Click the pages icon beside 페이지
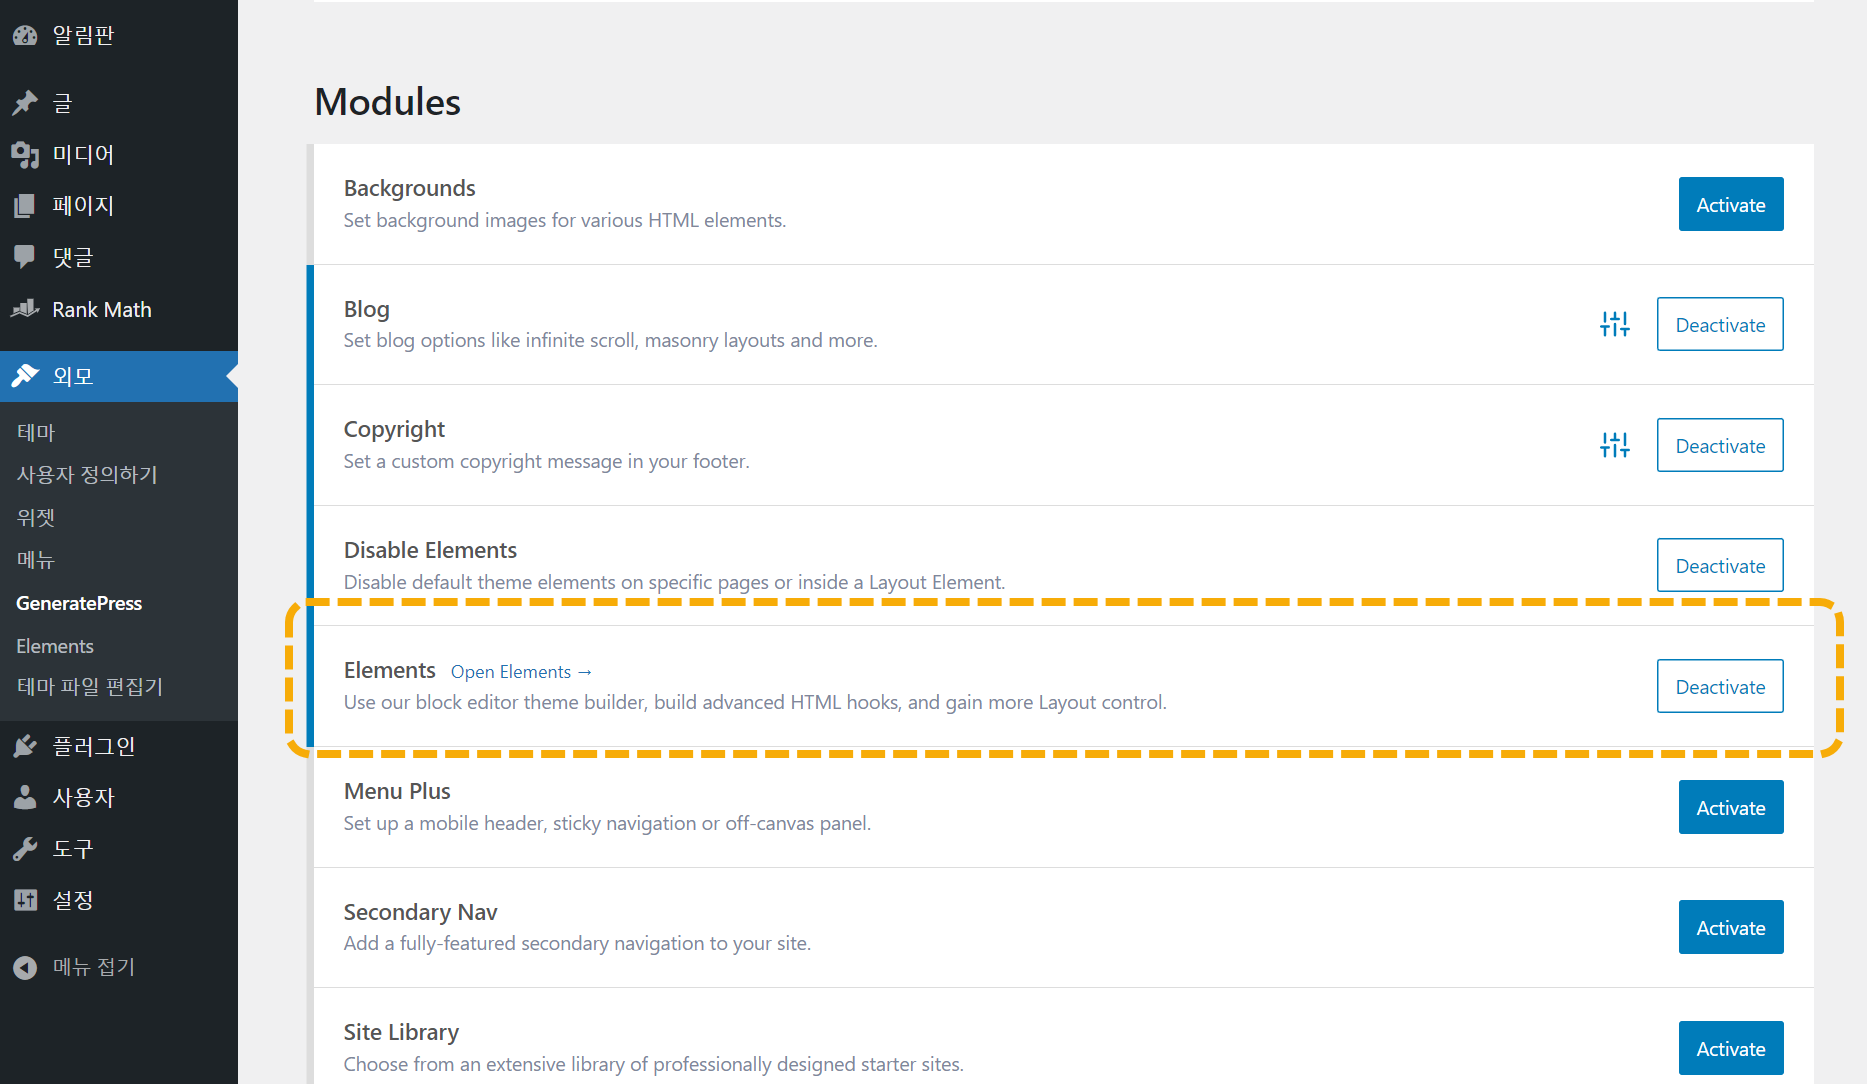Image resolution: width=1867 pixels, height=1084 pixels. point(25,206)
